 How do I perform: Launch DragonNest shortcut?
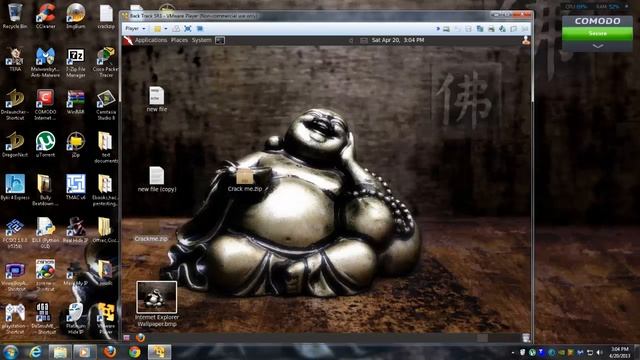pos(15,144)
